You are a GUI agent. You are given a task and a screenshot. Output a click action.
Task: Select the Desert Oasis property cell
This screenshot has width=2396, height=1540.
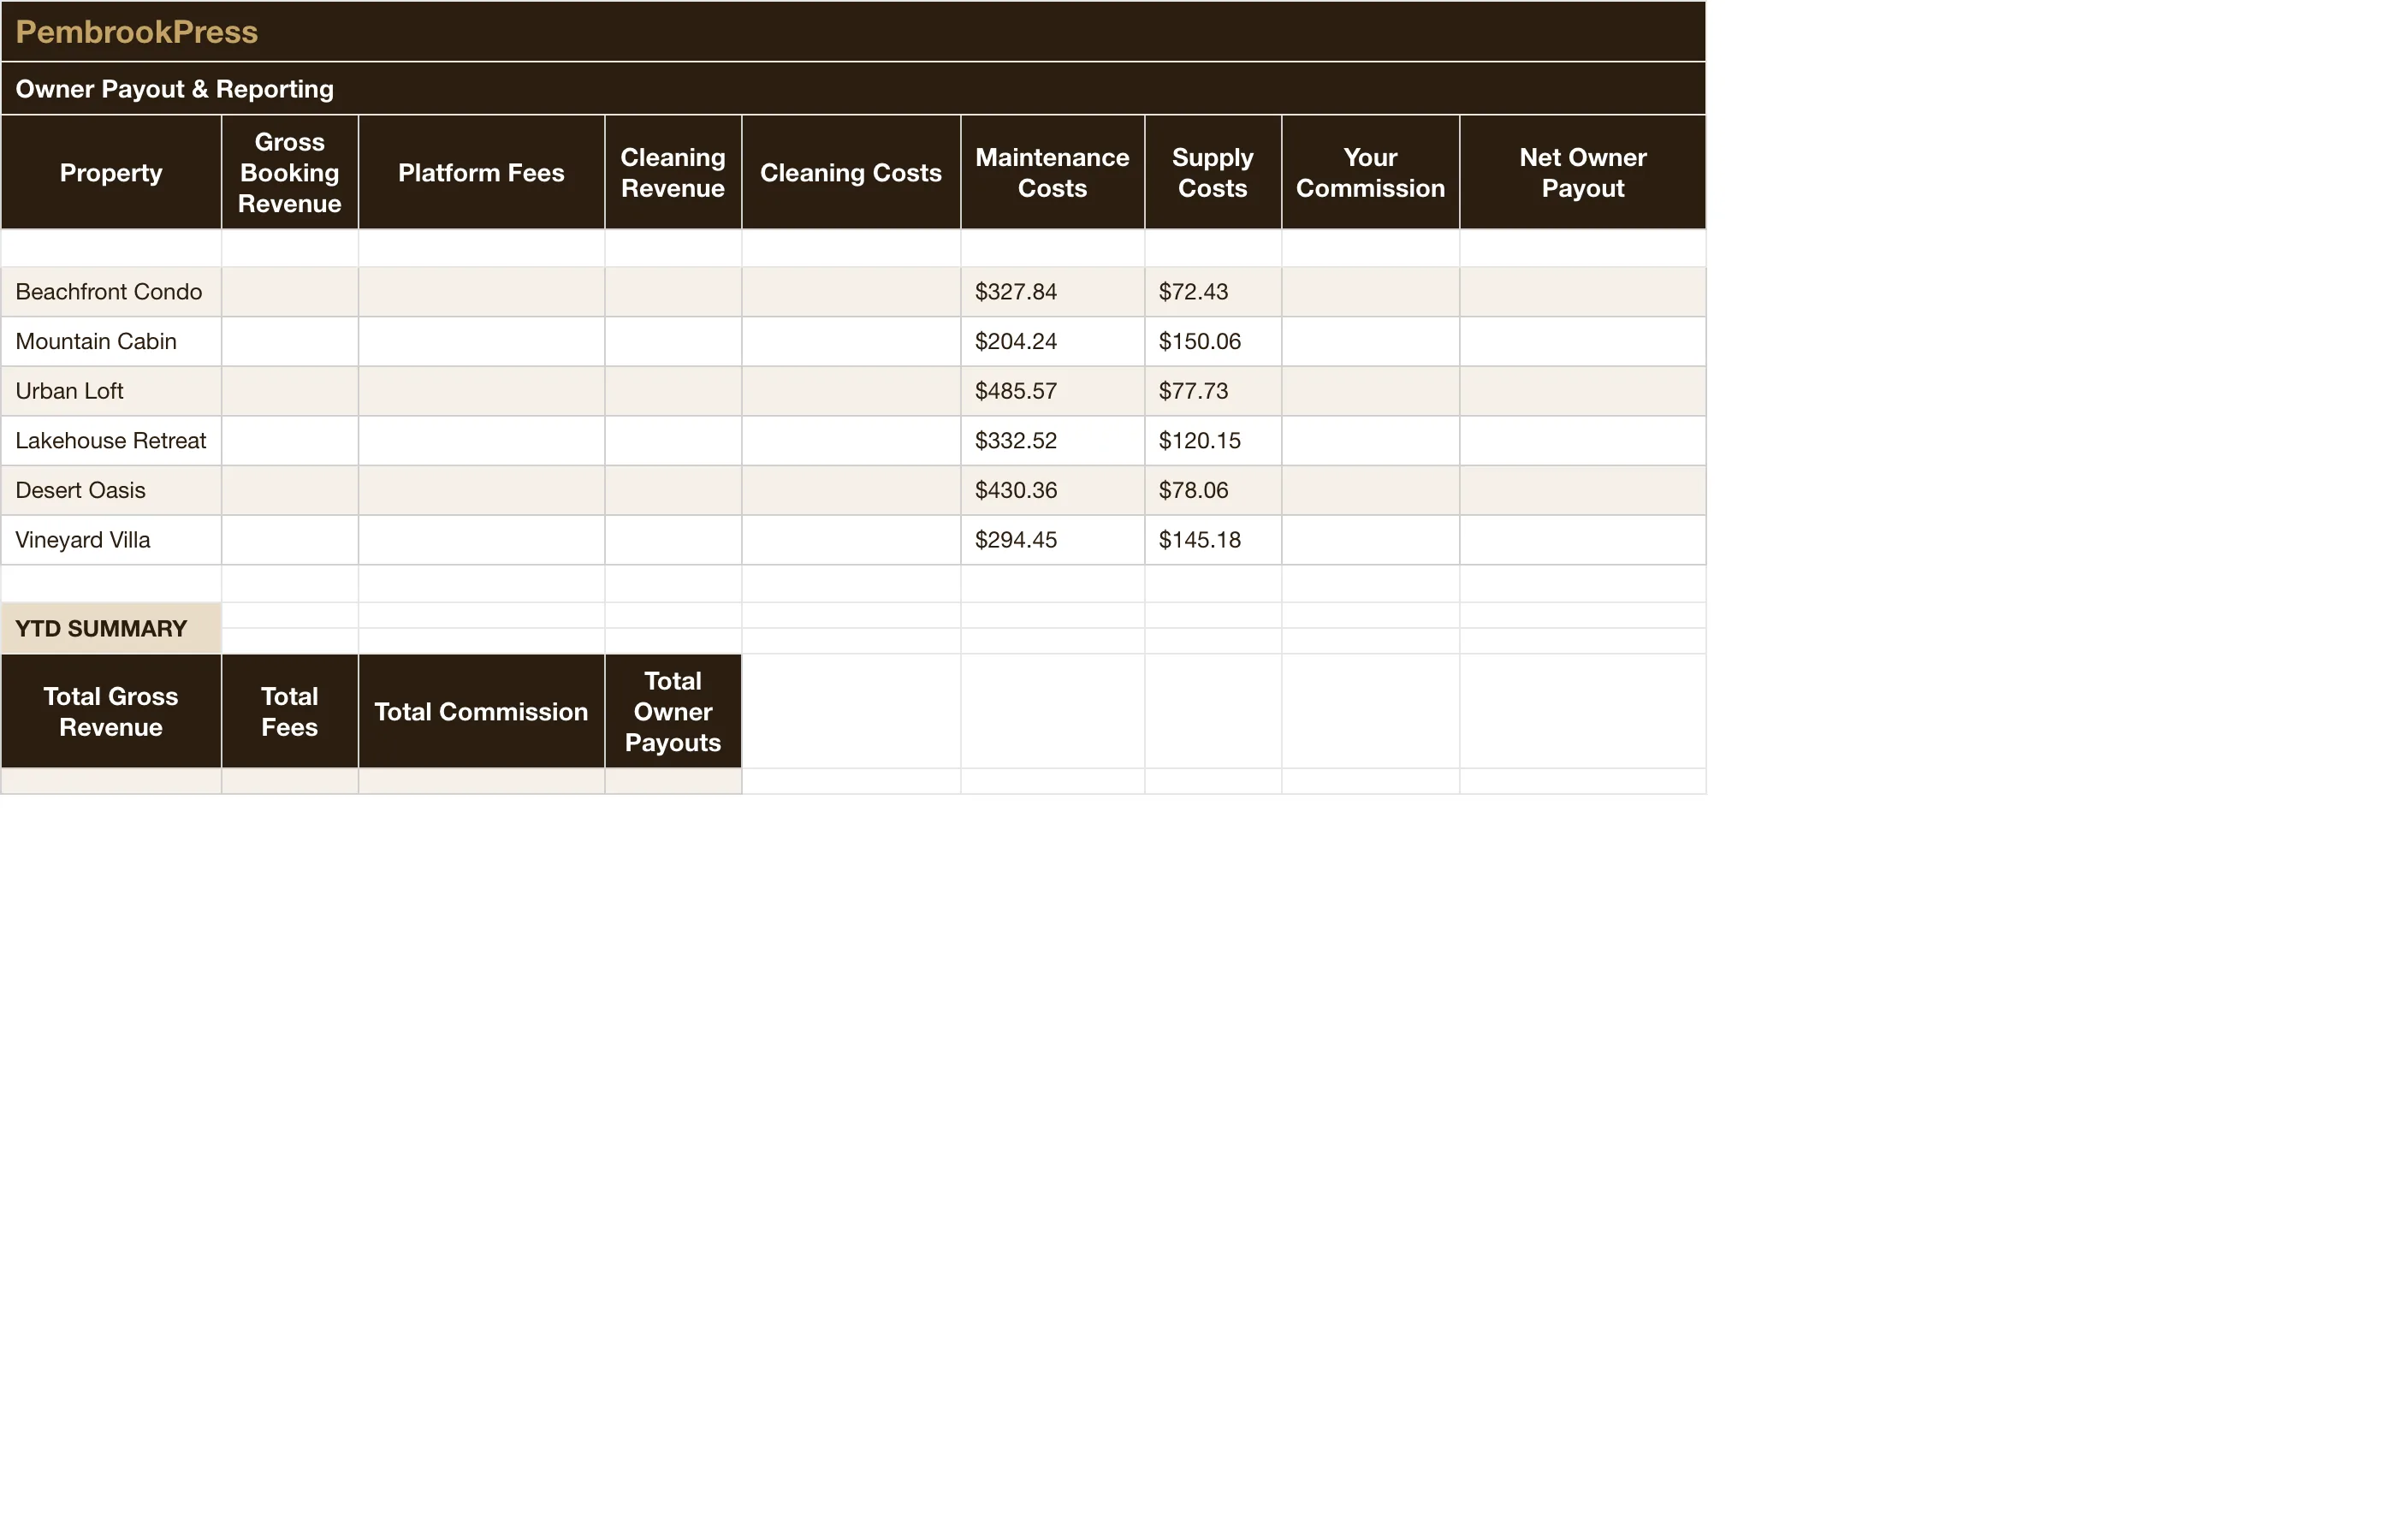click(x=111, y=490)
